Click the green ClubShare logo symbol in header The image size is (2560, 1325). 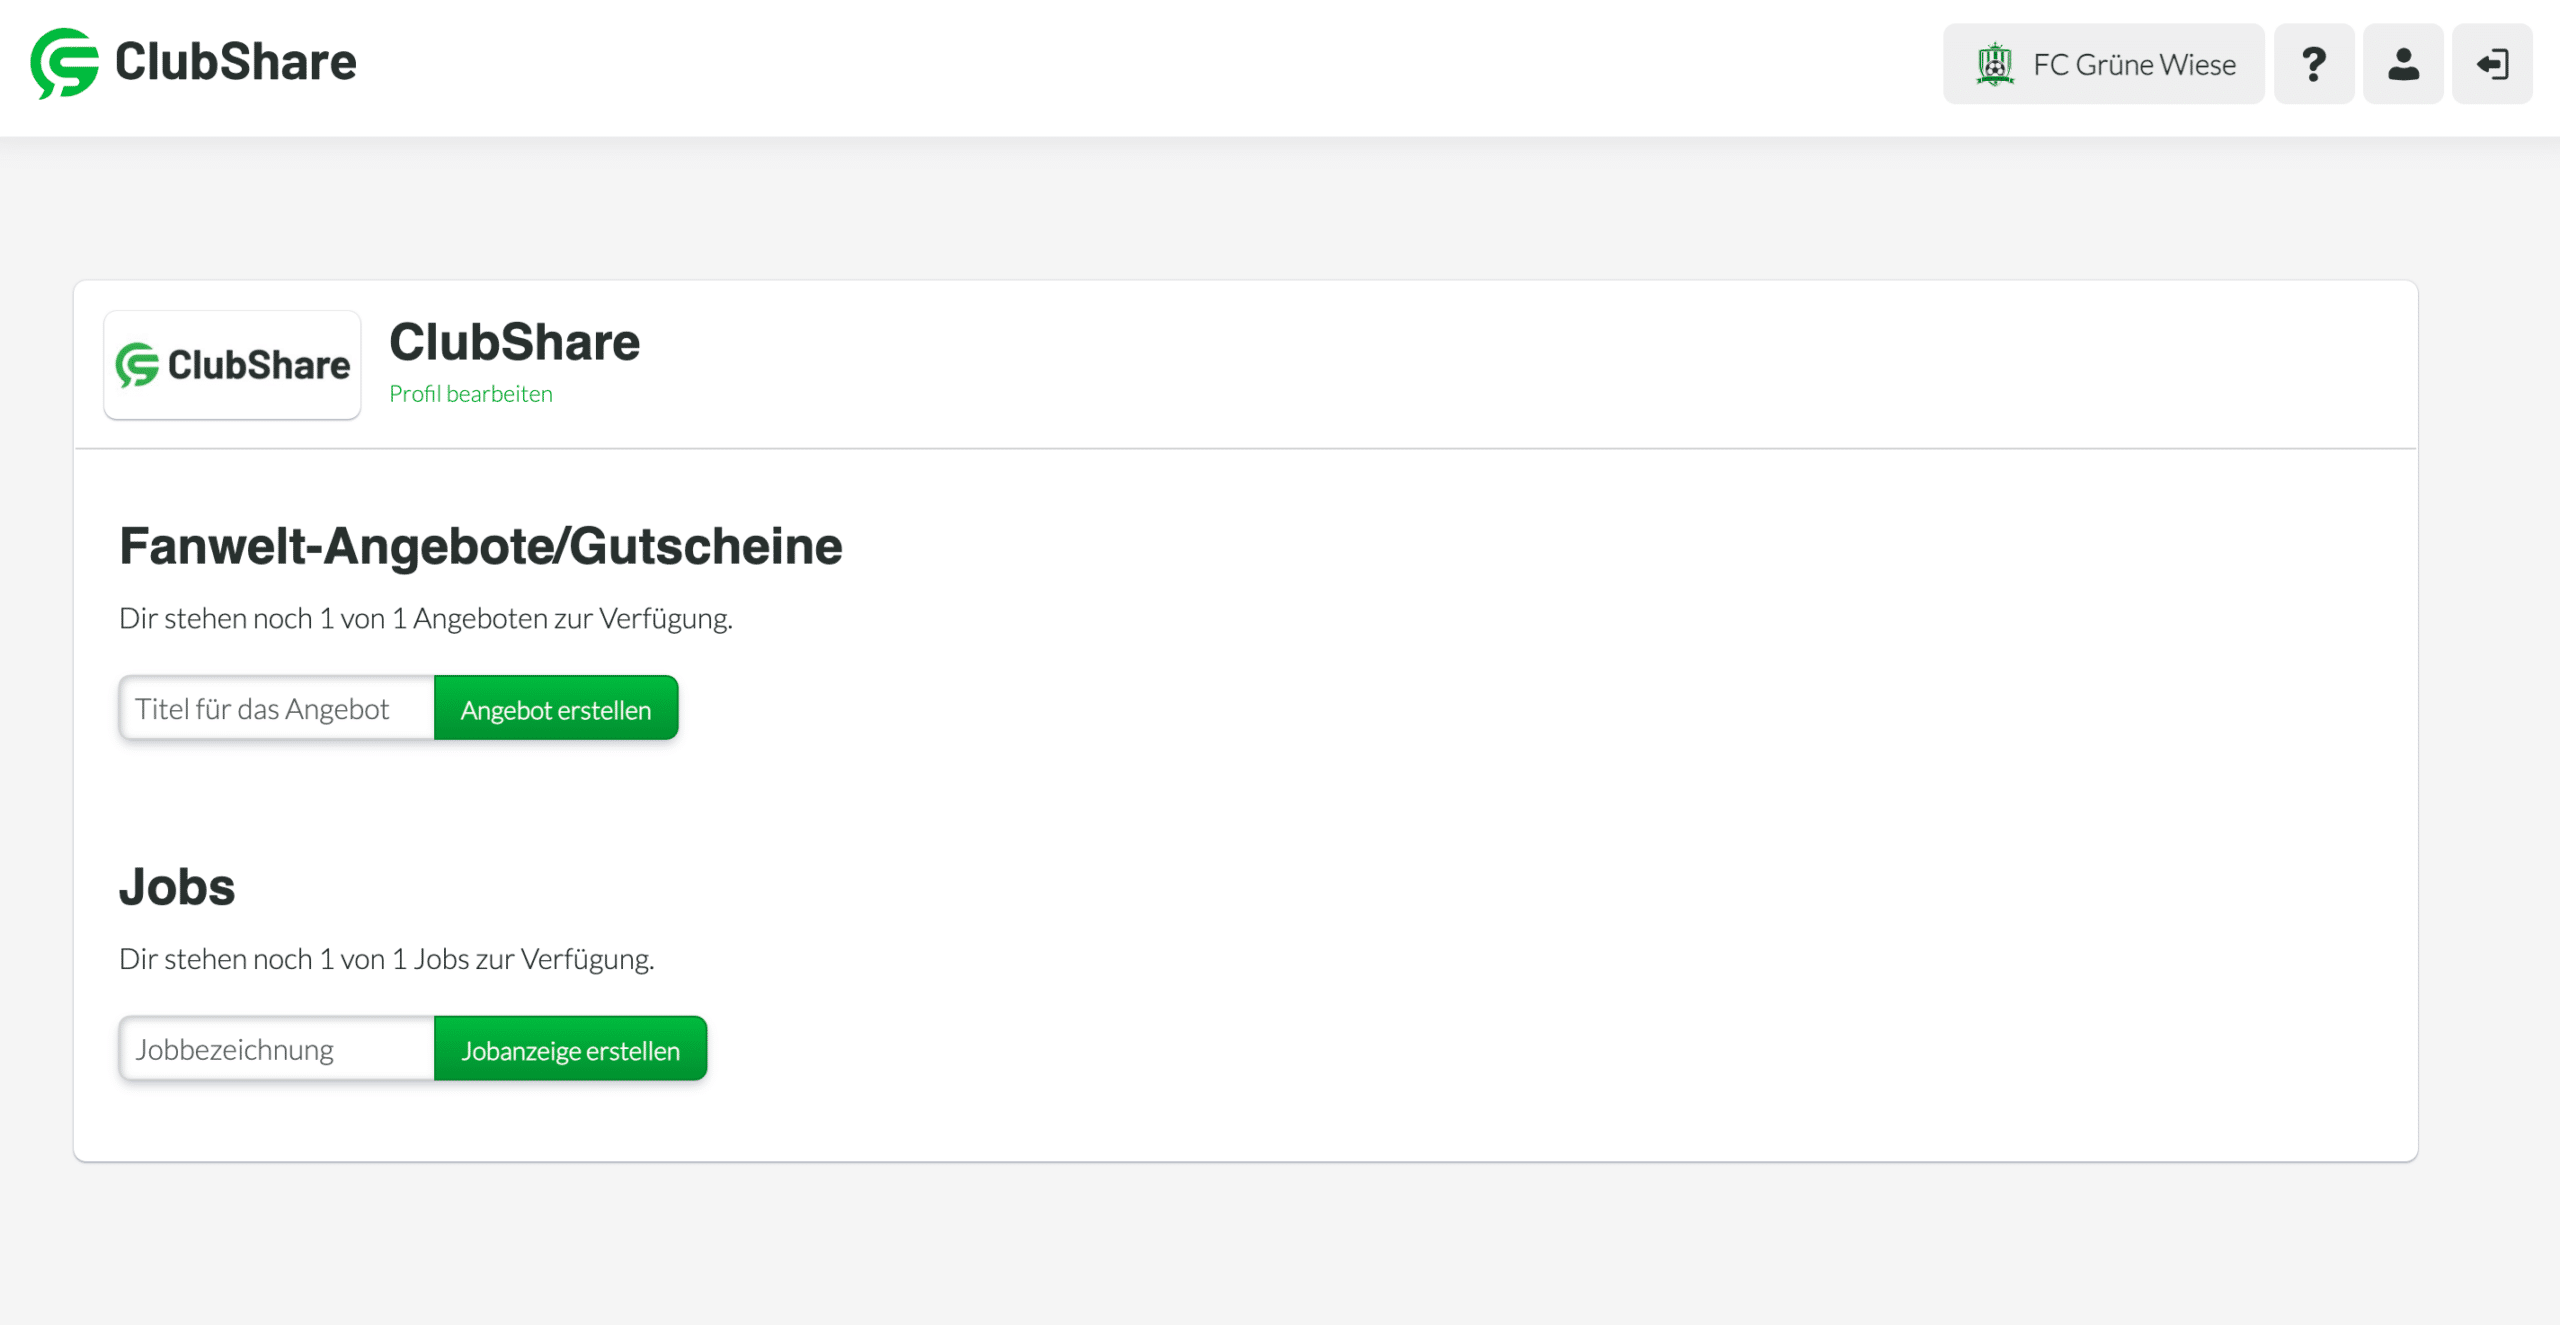pos(64,63)
